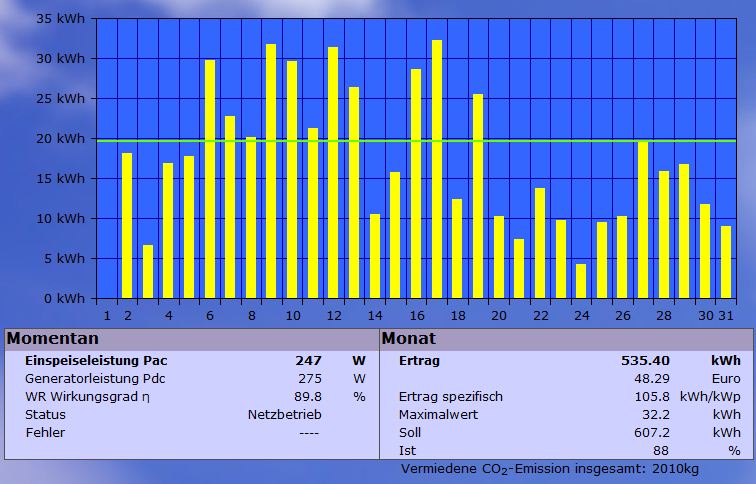This screenshot has width=756, height=484.
Task: Click x-axis day label 30
Action: click(706, 316)
